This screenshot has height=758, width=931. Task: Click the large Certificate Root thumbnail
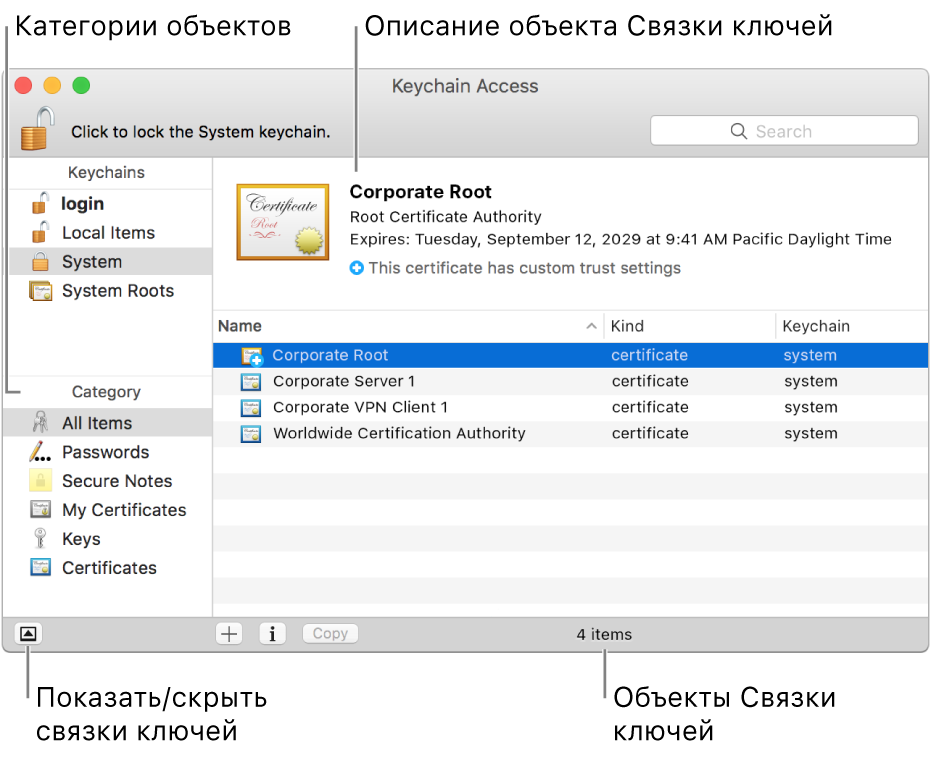(x=283, y=222)
